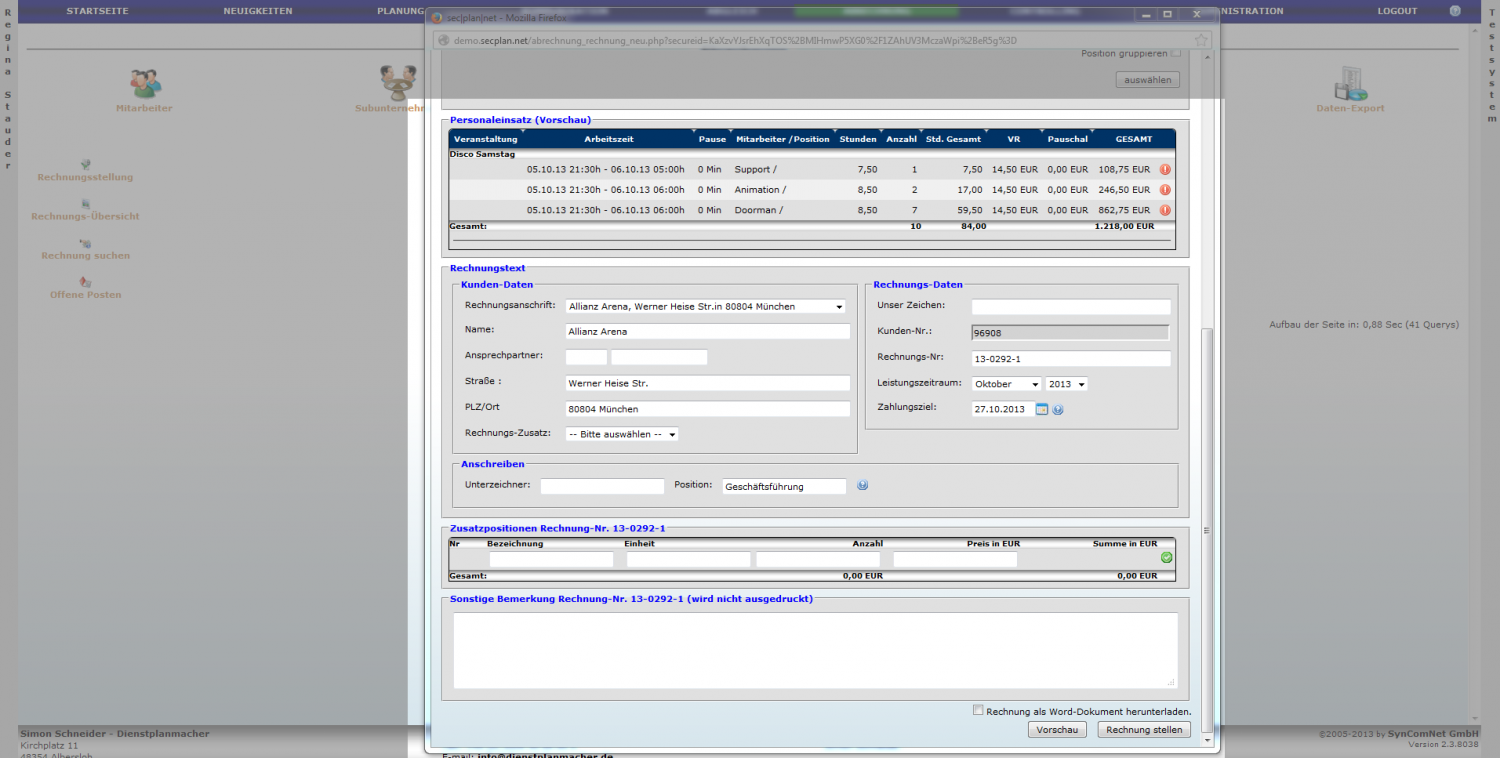Click the first Ansprechpartner input field
The height and width of the screenshot is (758, 1500).
click(586, 357)
